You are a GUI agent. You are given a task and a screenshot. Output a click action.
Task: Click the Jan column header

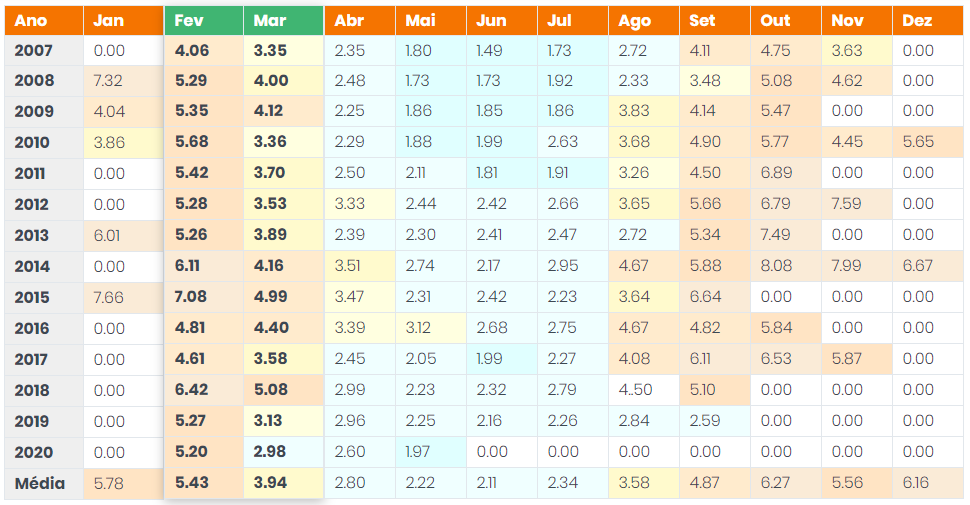tap(124, 20)
